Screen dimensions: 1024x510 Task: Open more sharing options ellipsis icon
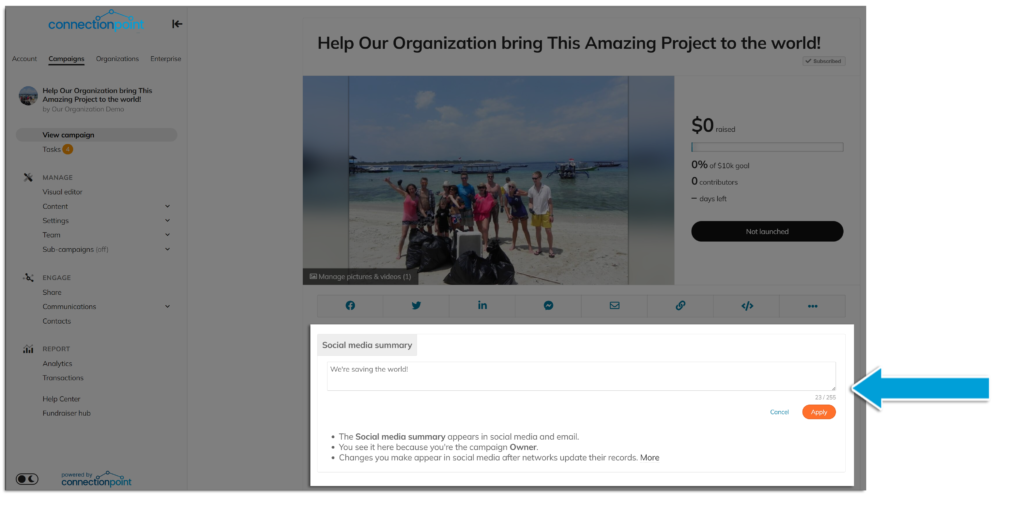[812, 306]
